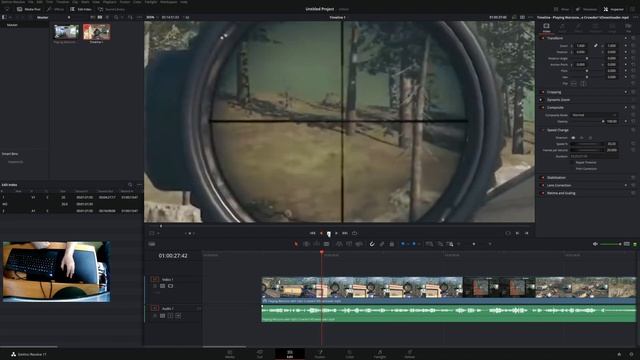Select the Selection Mode arrow tool

click(x=296, y=244)
